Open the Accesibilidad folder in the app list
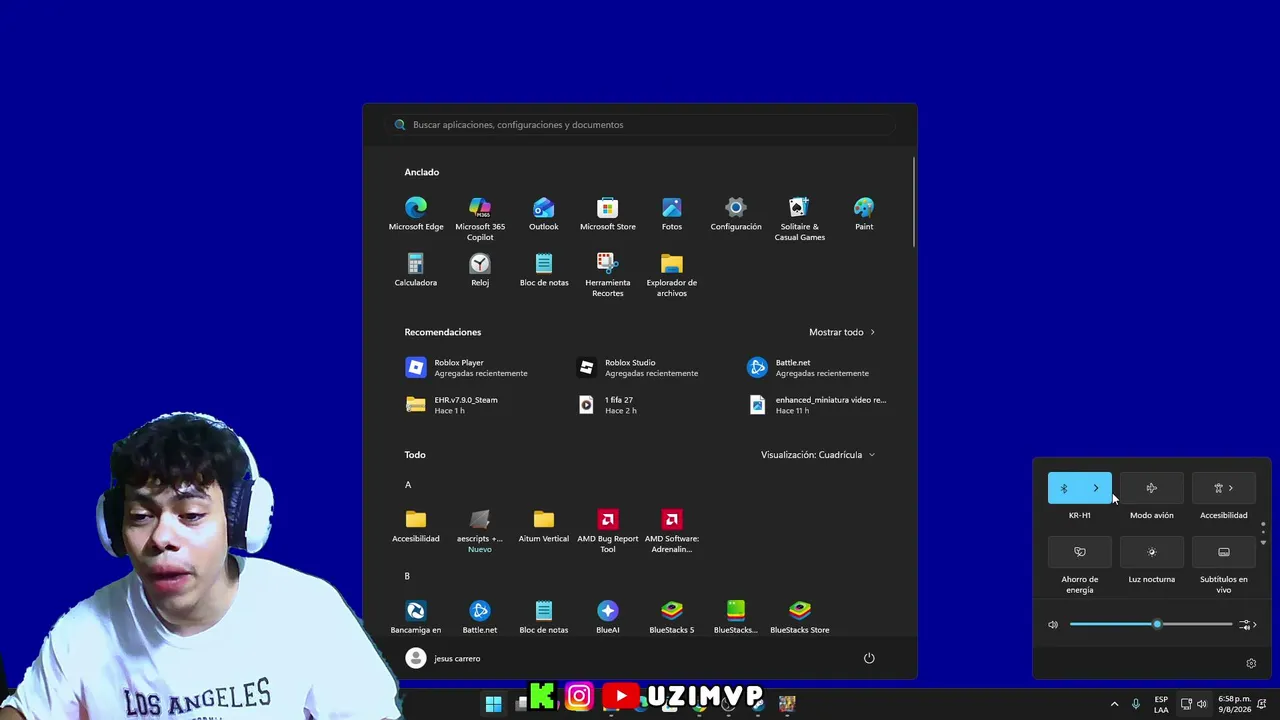Screen dimensions: 1280x720 click(x=416, y=526)
